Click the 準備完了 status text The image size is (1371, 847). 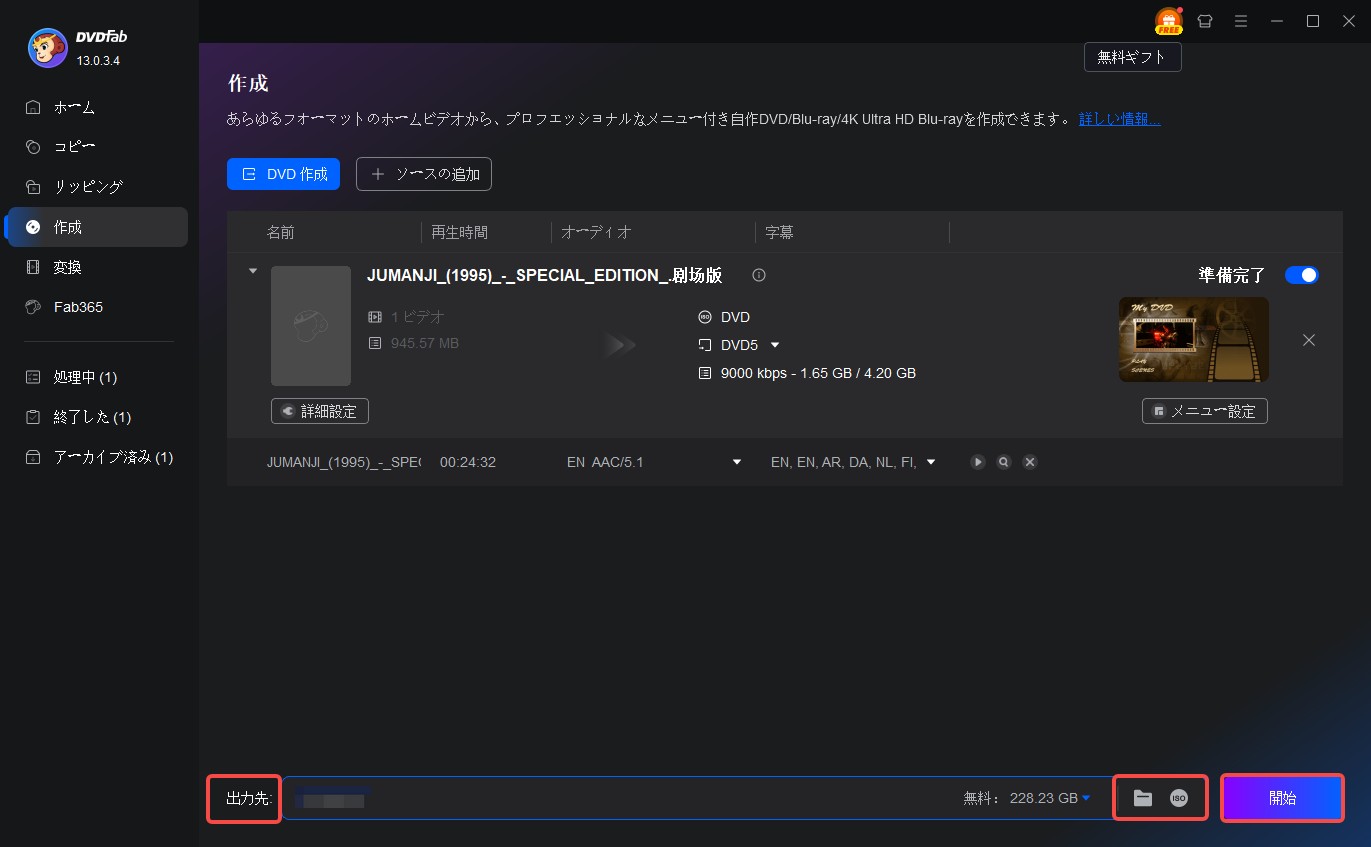tap(1232, 275)
